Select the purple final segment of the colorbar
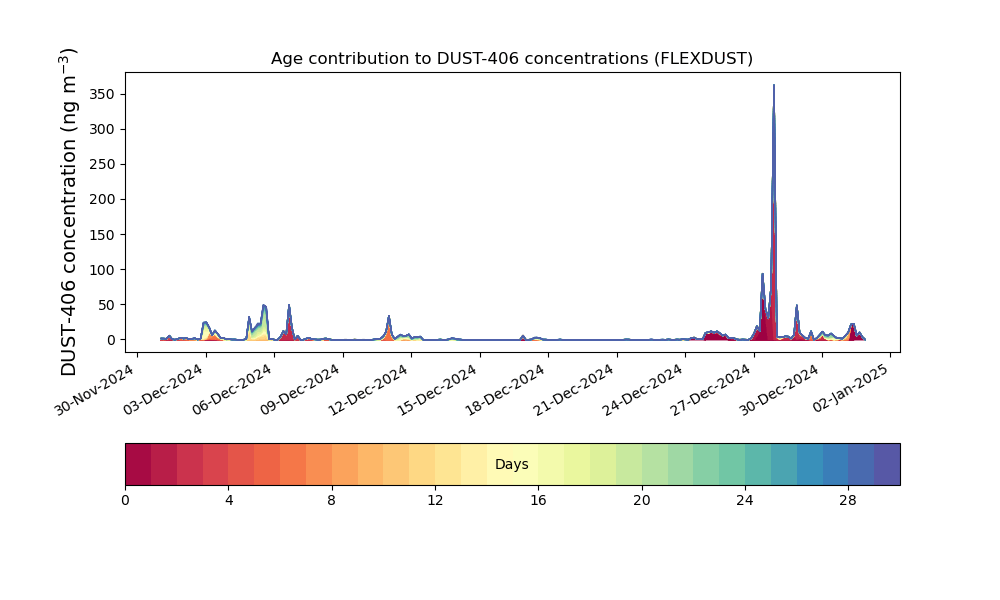Image resolution: width=1000 pixels, height=600 pixels. click(x=887, y=464)
